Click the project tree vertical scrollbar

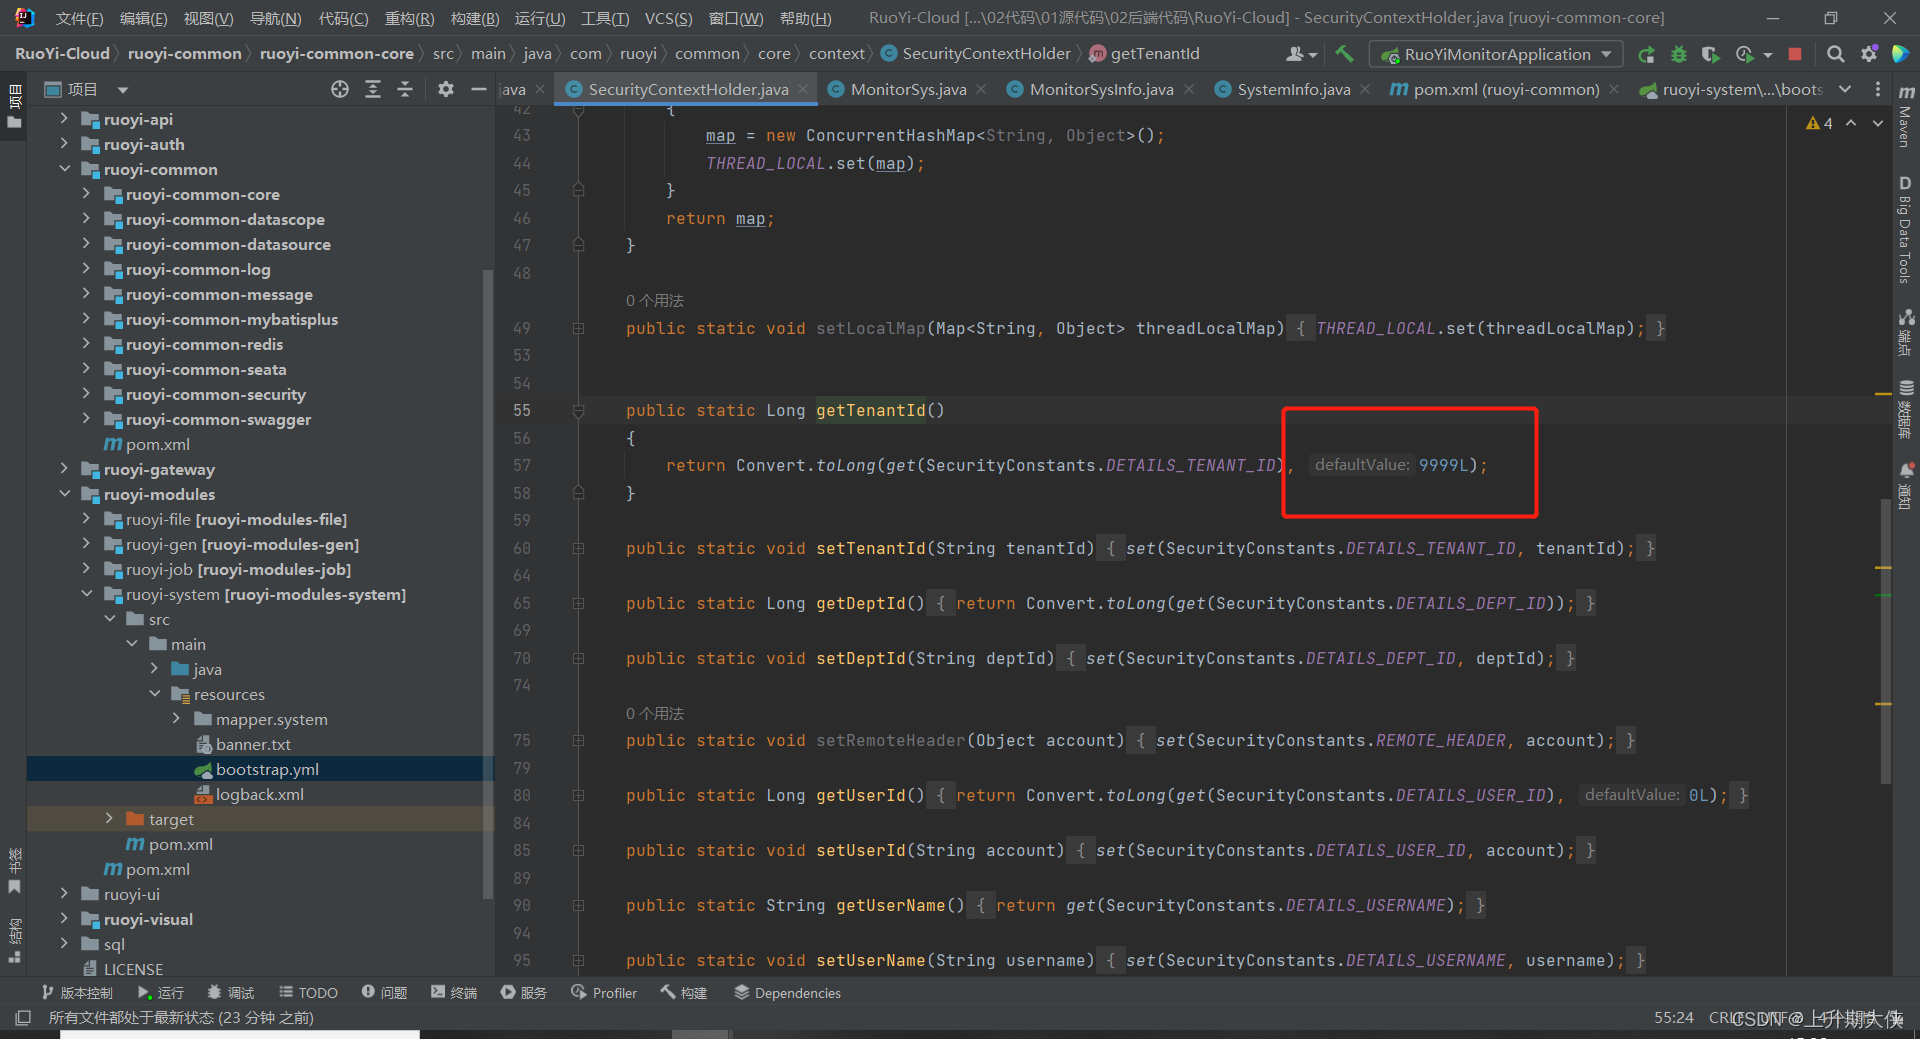(x=488, y=585)
